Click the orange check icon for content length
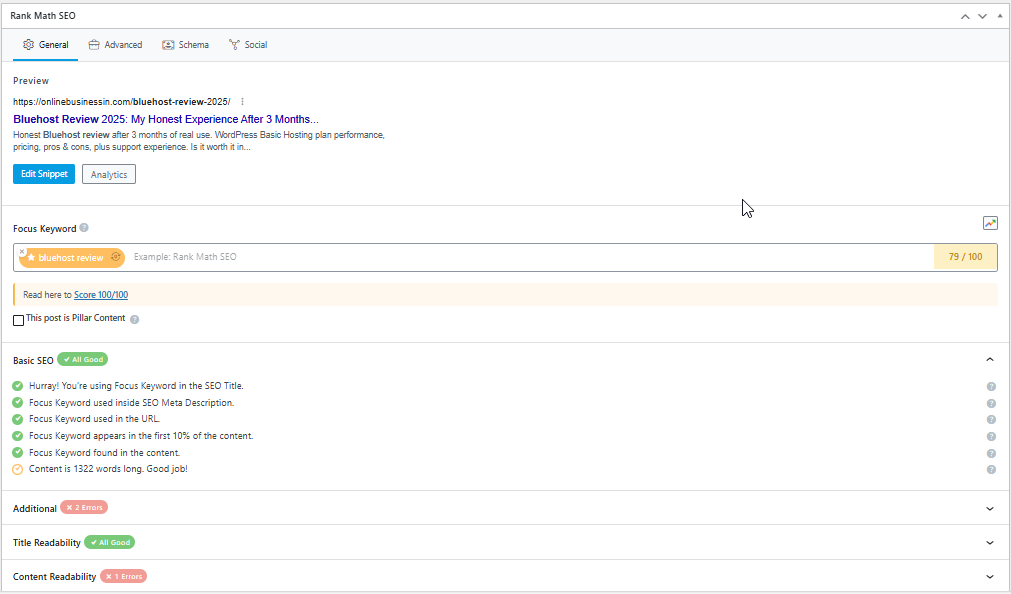Image resolution: width=1011 pixels, height=594 pixels. (x=17, y=470)
